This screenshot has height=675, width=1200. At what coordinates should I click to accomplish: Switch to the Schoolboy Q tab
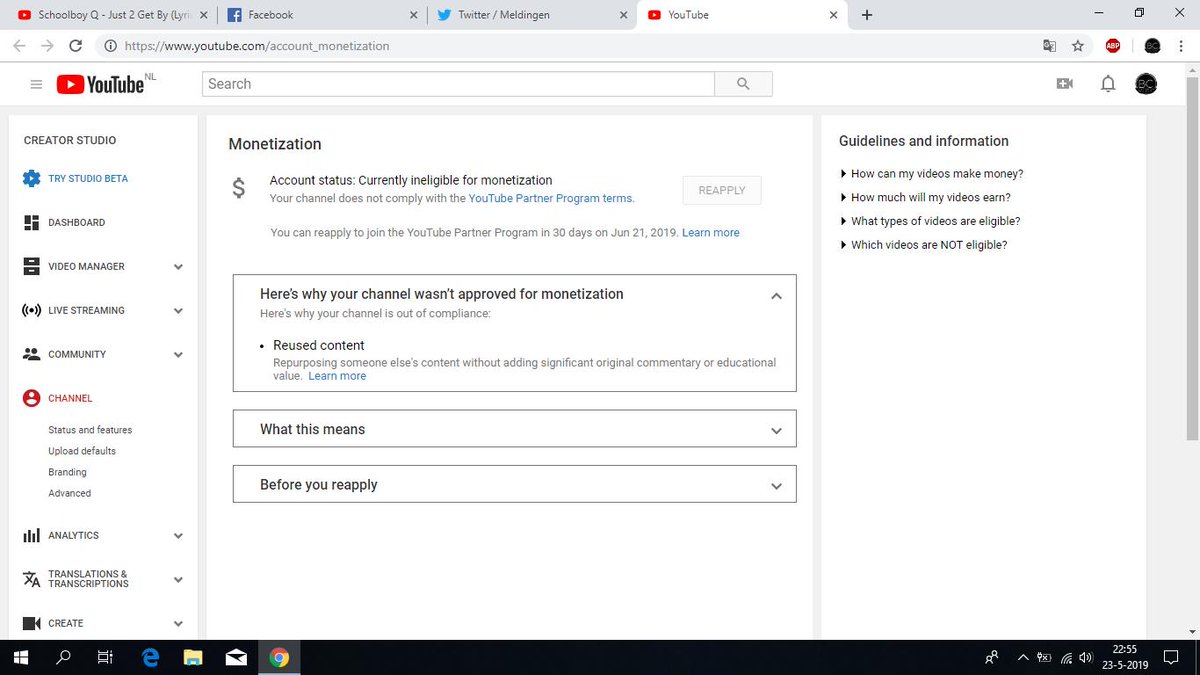pyautogui.click(x=111, y=15)
